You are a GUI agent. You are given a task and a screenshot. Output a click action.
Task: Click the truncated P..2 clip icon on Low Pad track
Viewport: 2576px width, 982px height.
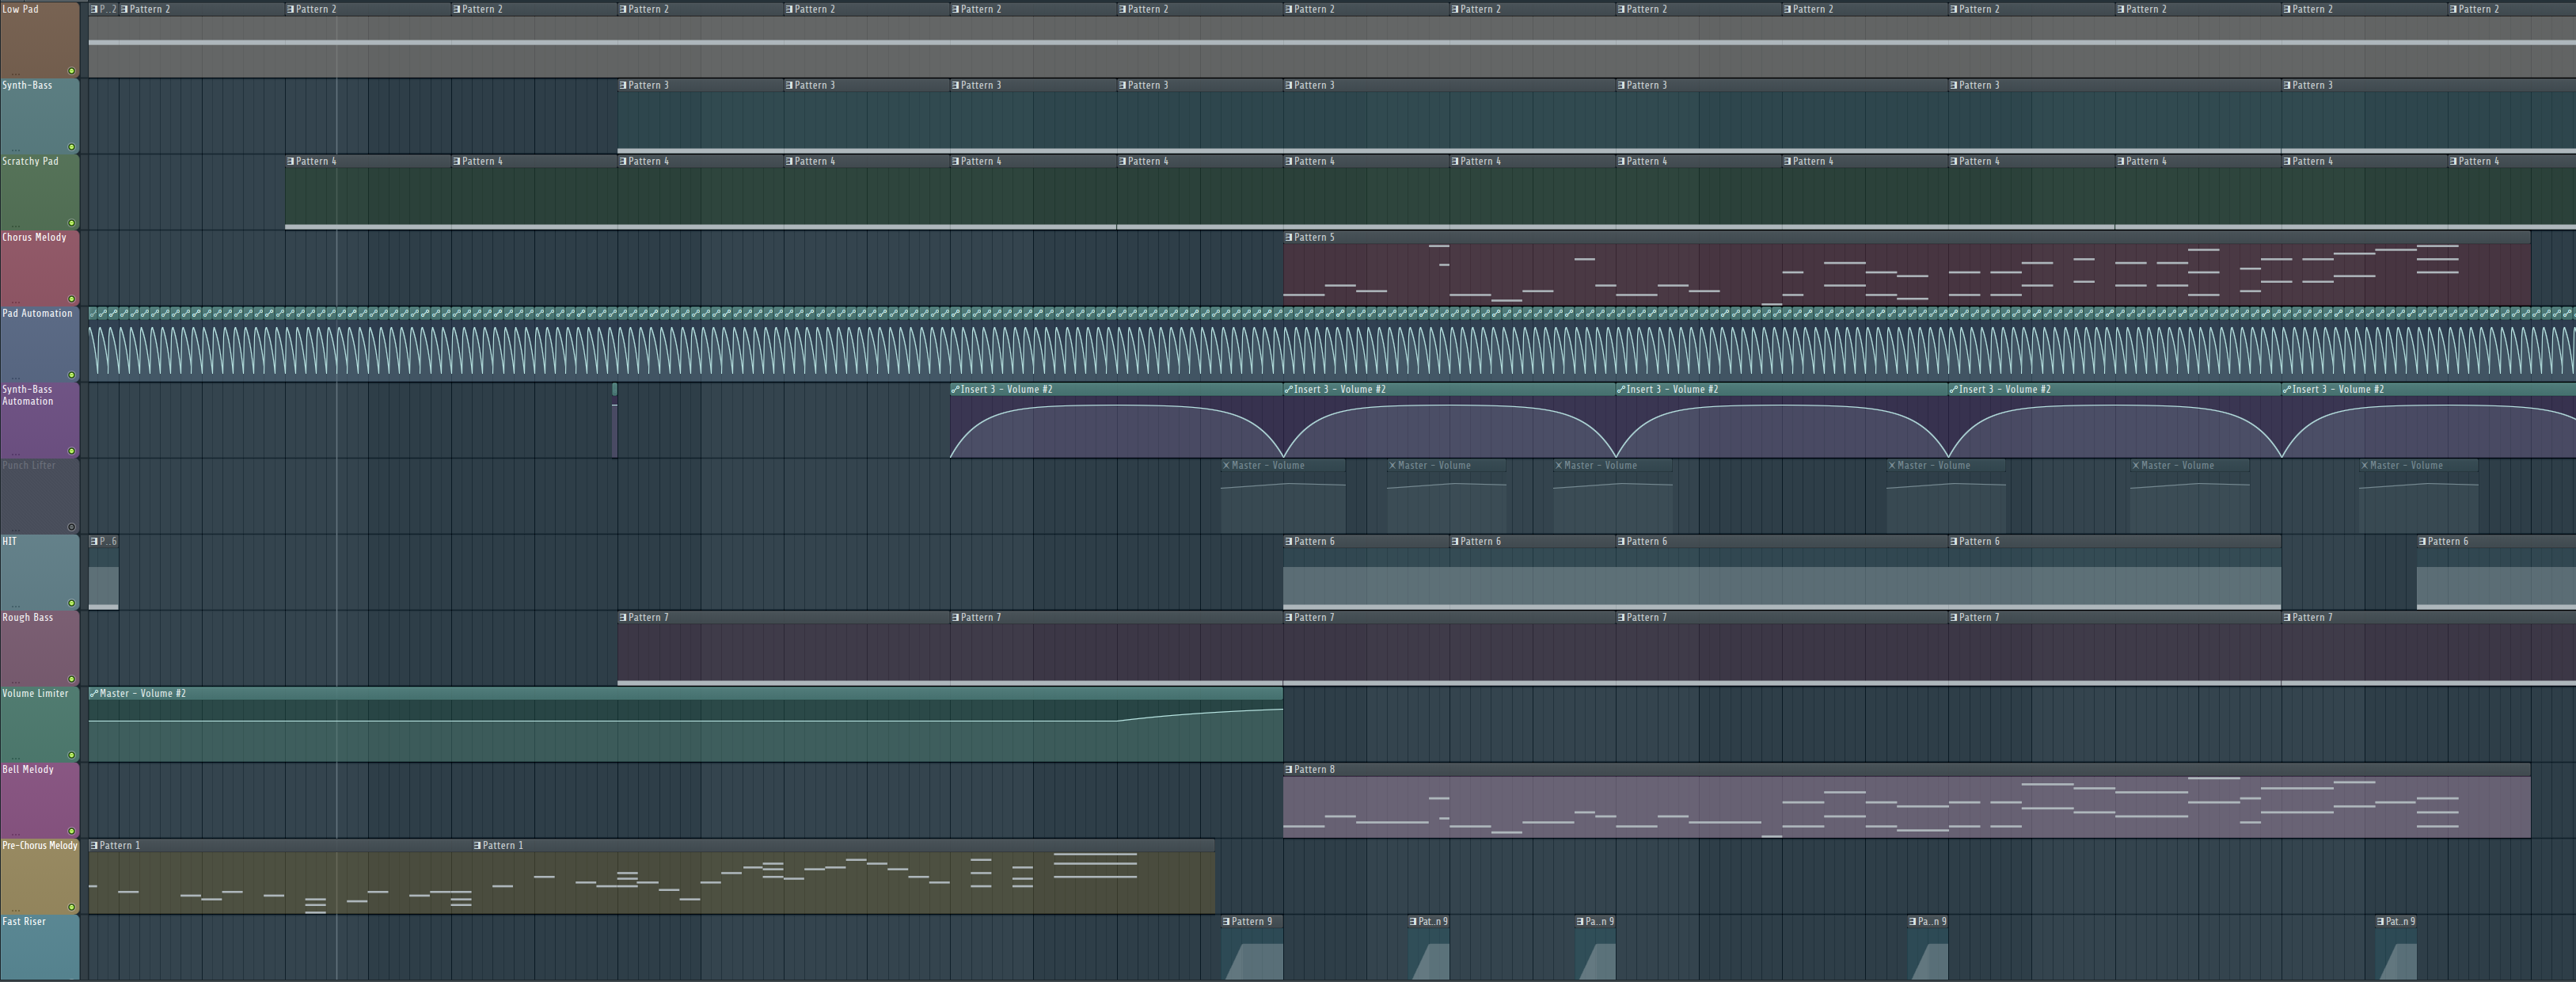[x=94, y=9]
